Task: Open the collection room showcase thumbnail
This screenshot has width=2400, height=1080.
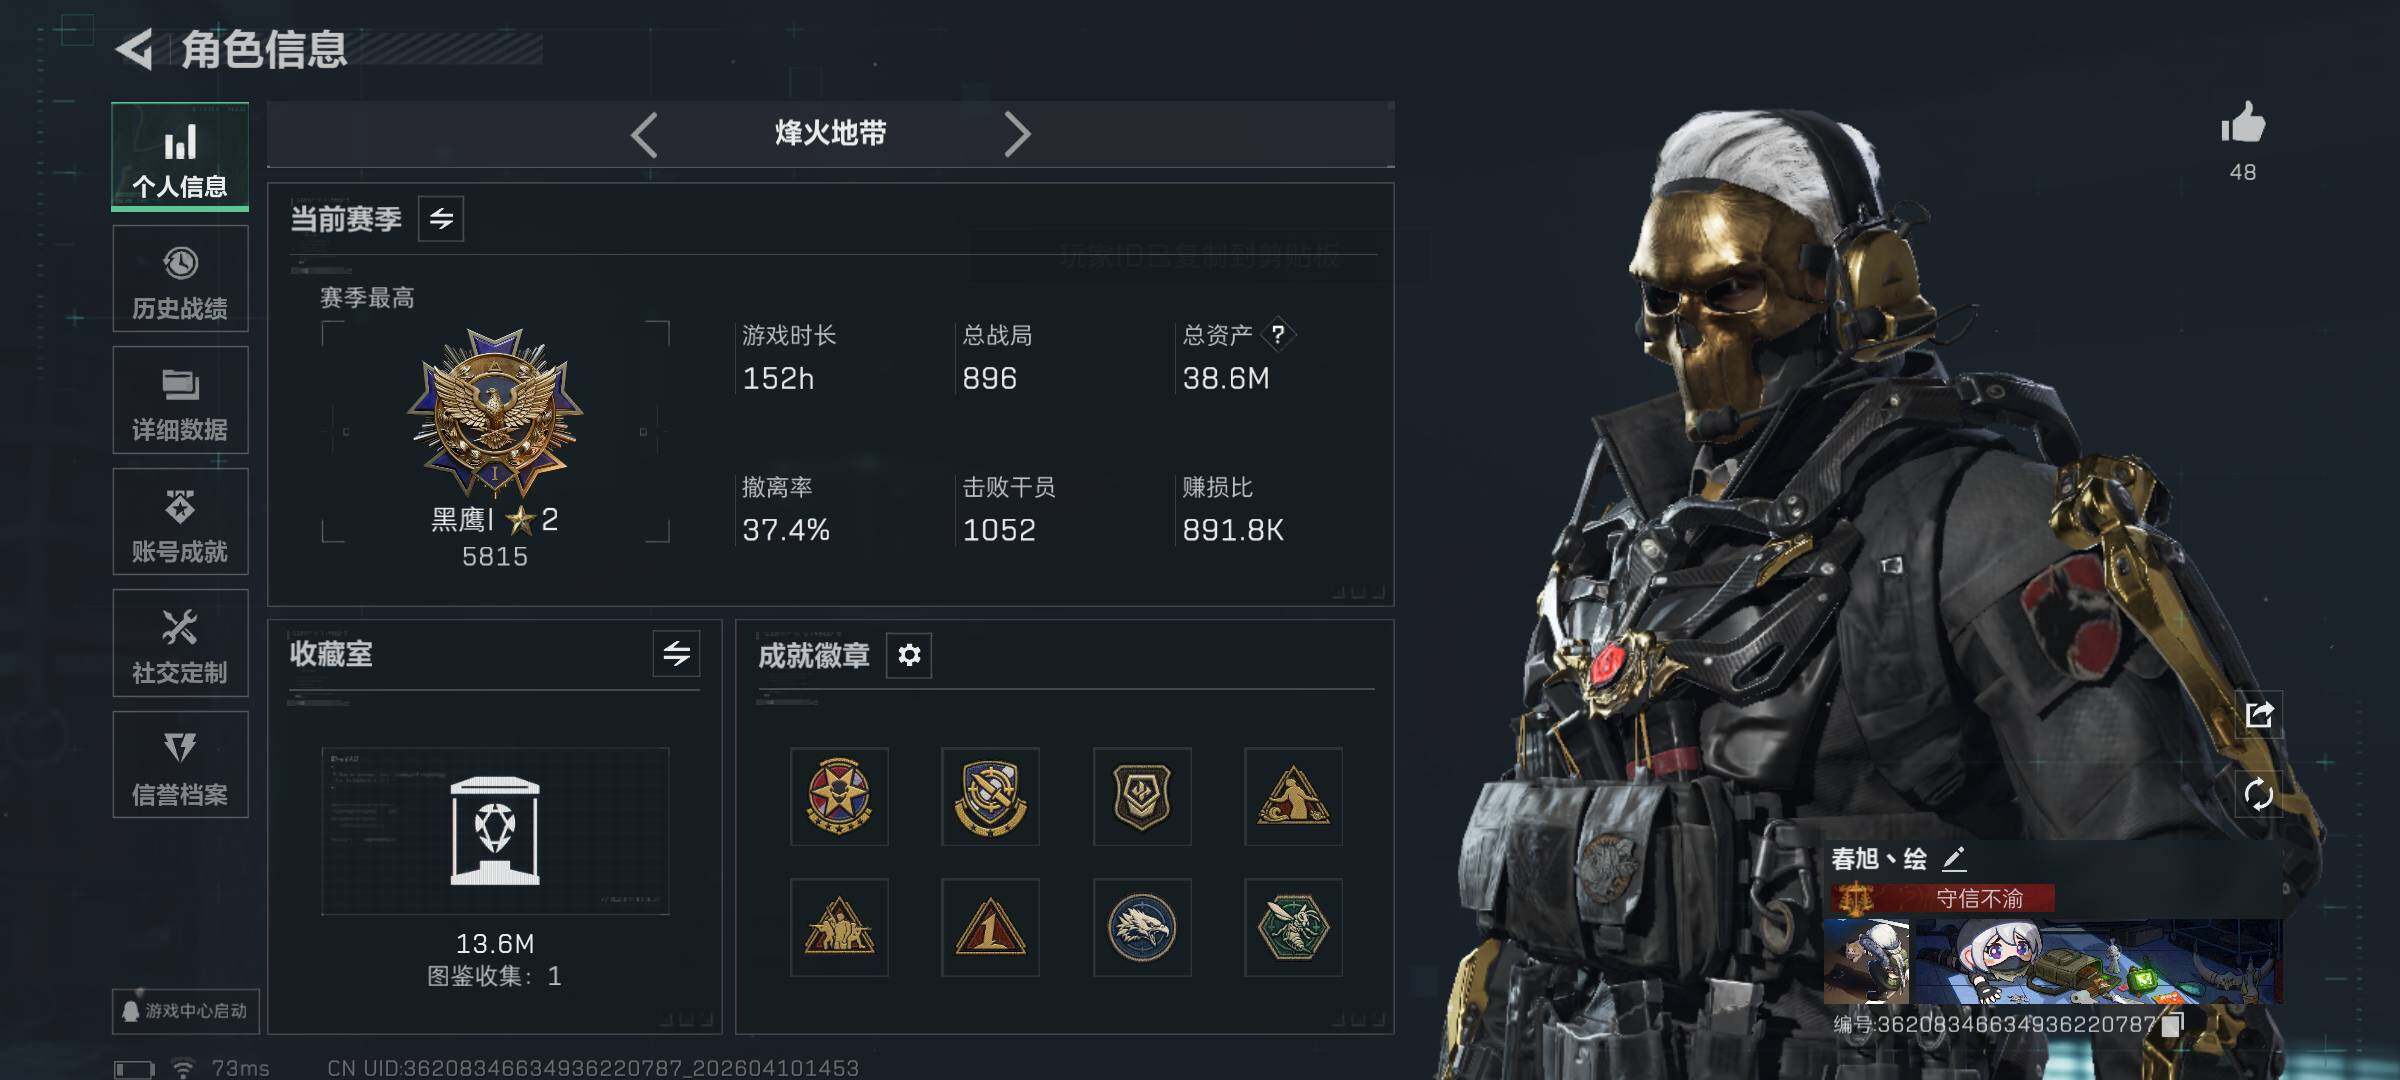Action: click(x=495, y=831)
